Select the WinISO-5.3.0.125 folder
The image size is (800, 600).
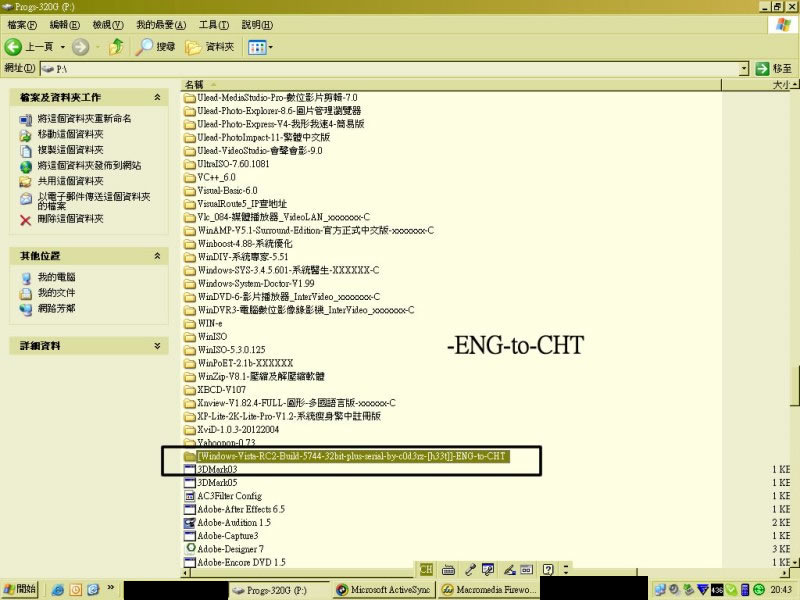click(x=232, y=350)
